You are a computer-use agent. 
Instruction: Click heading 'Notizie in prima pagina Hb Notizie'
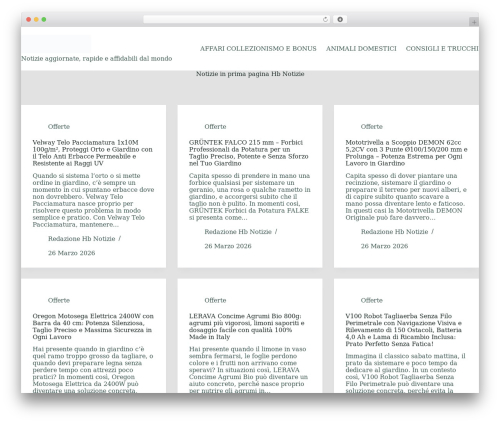click(250, 74)
